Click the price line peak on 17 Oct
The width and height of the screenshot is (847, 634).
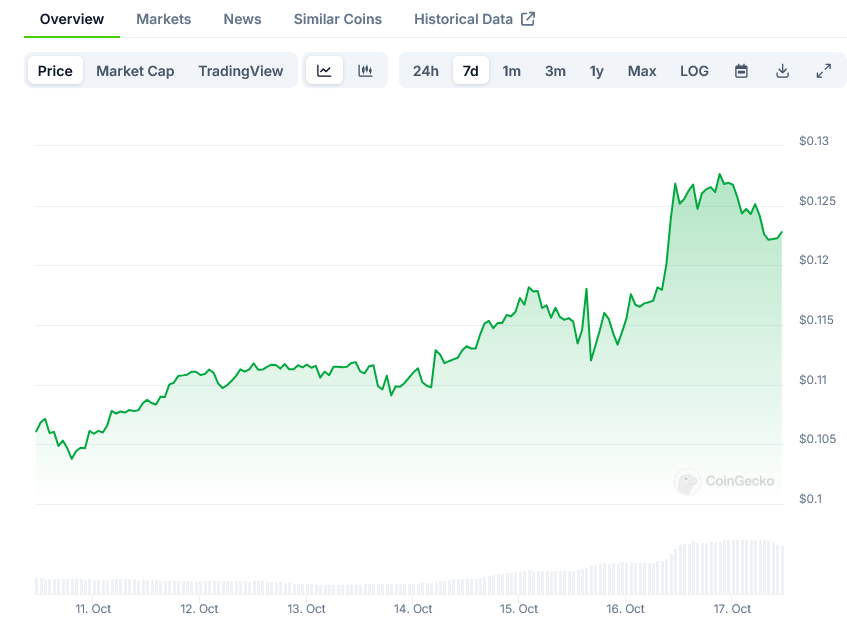[720, 174]
